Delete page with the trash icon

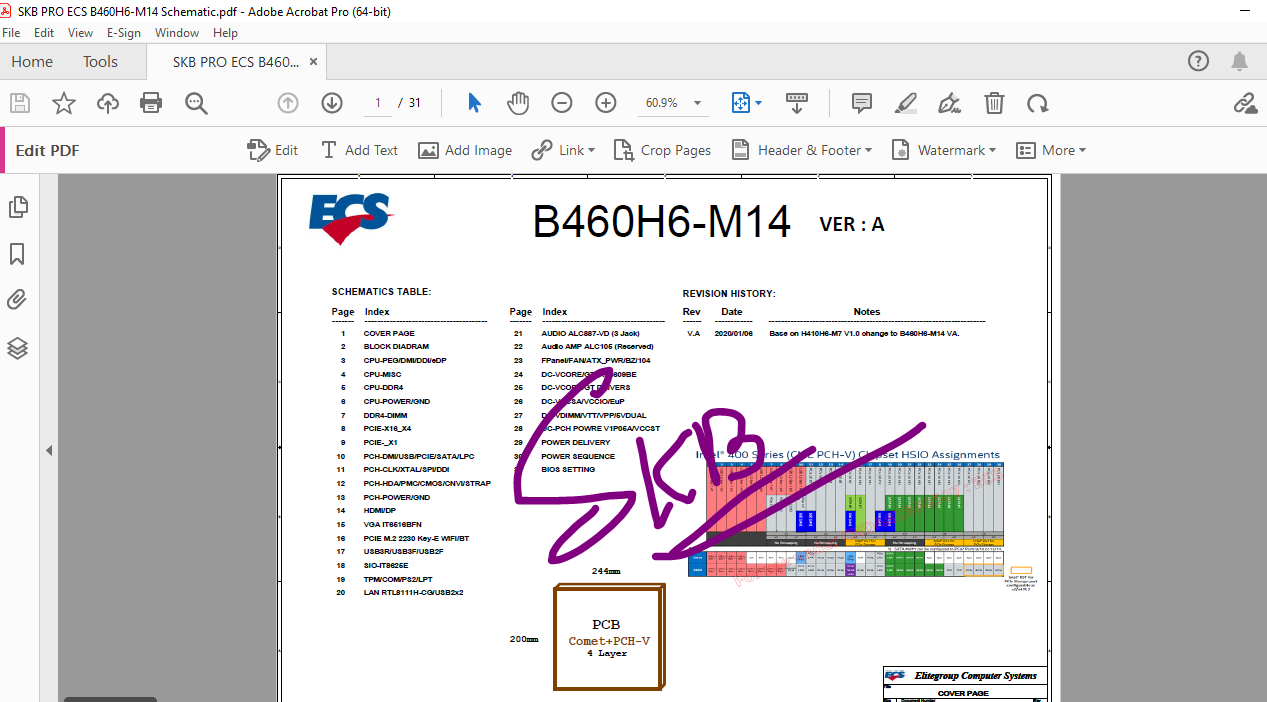click(994, 103)
